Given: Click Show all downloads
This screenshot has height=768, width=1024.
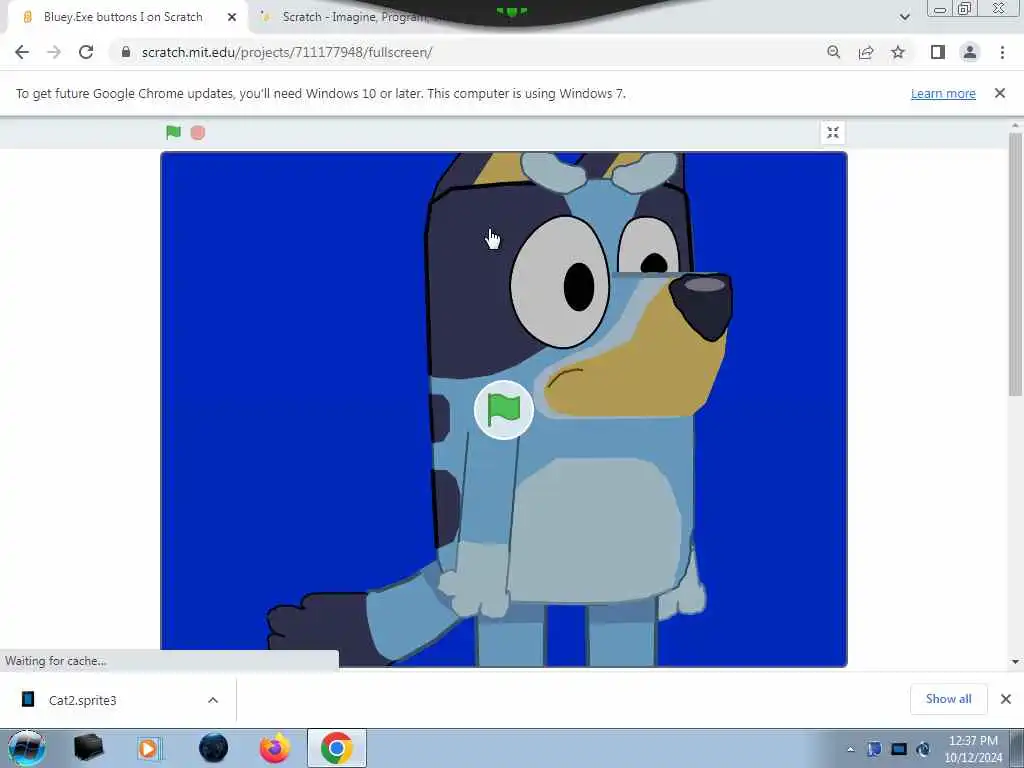Looking at the screenshot, I should (948, 699).
